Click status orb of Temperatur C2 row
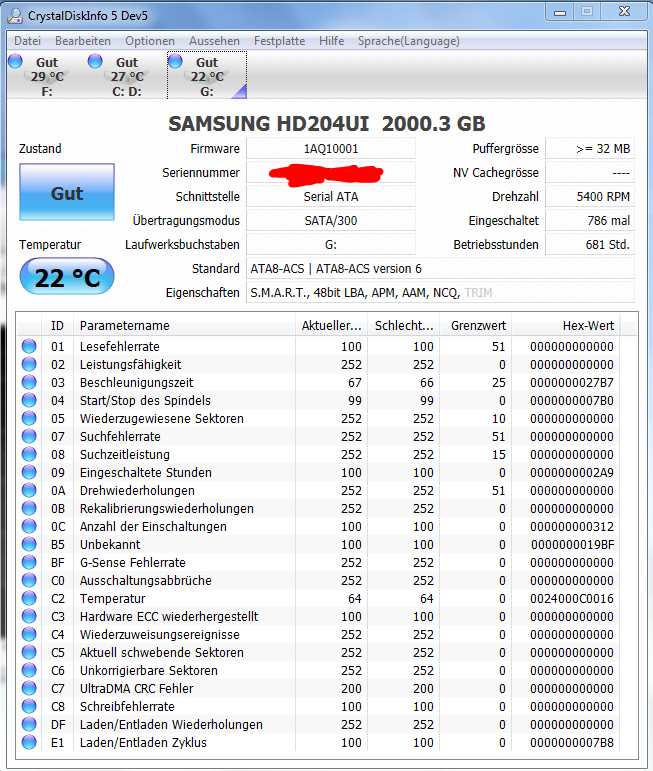 coord(29,598)
